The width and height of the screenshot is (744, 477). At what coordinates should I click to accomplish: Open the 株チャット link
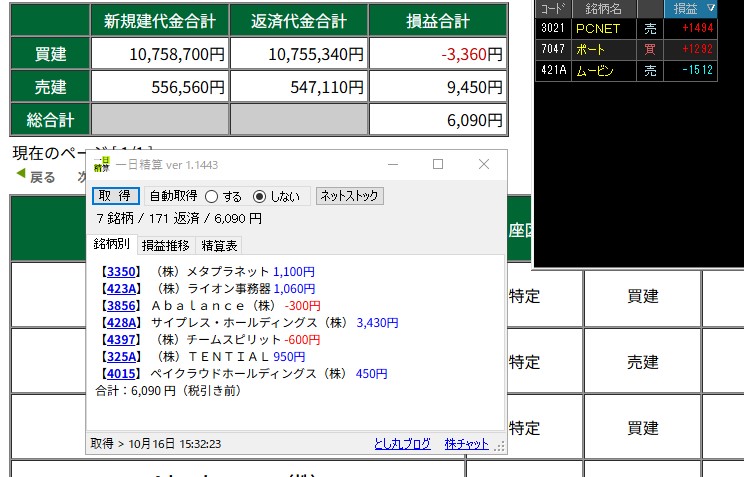point(466,443)
